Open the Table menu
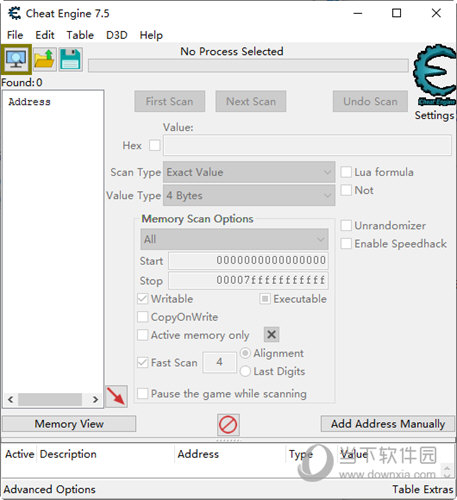 (80, 35)
